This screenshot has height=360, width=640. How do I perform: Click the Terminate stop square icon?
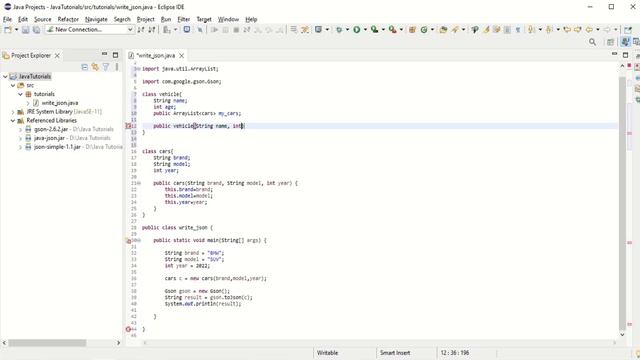tap(236, 30)
